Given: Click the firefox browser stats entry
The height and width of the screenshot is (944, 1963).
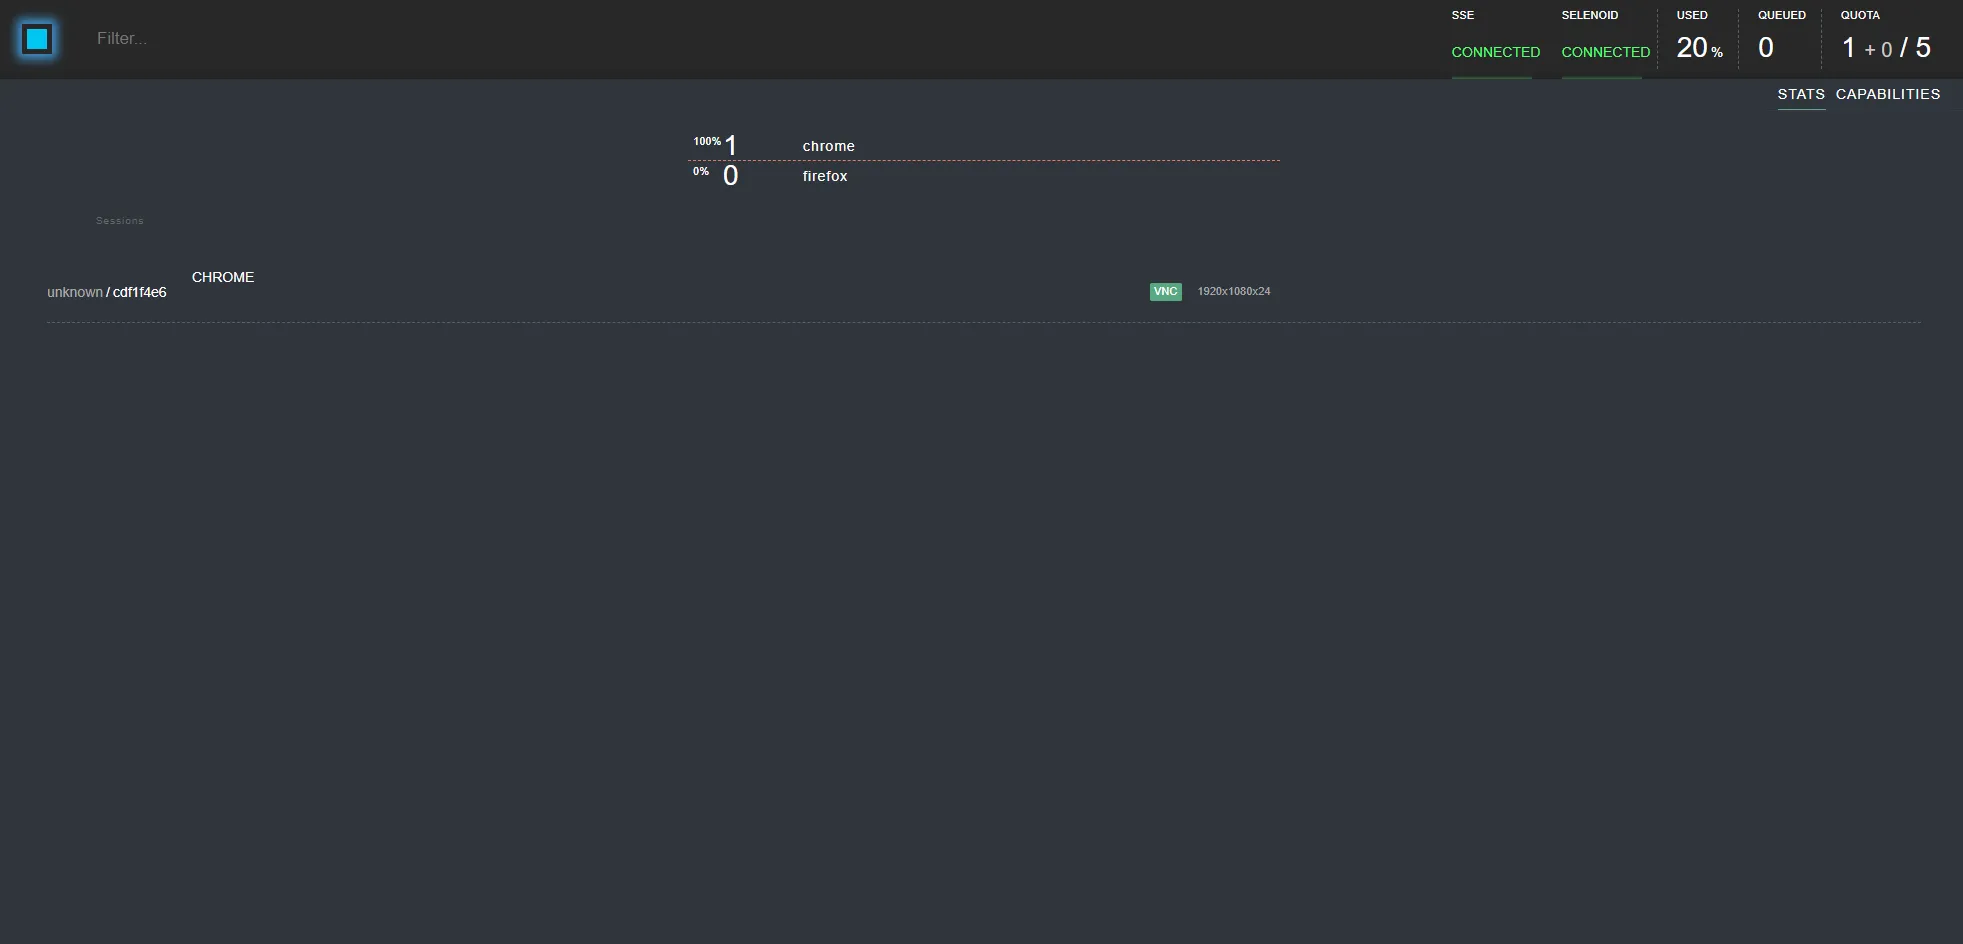Looking at the screenshot, I should pyautogui.click(x=823, y=176).
